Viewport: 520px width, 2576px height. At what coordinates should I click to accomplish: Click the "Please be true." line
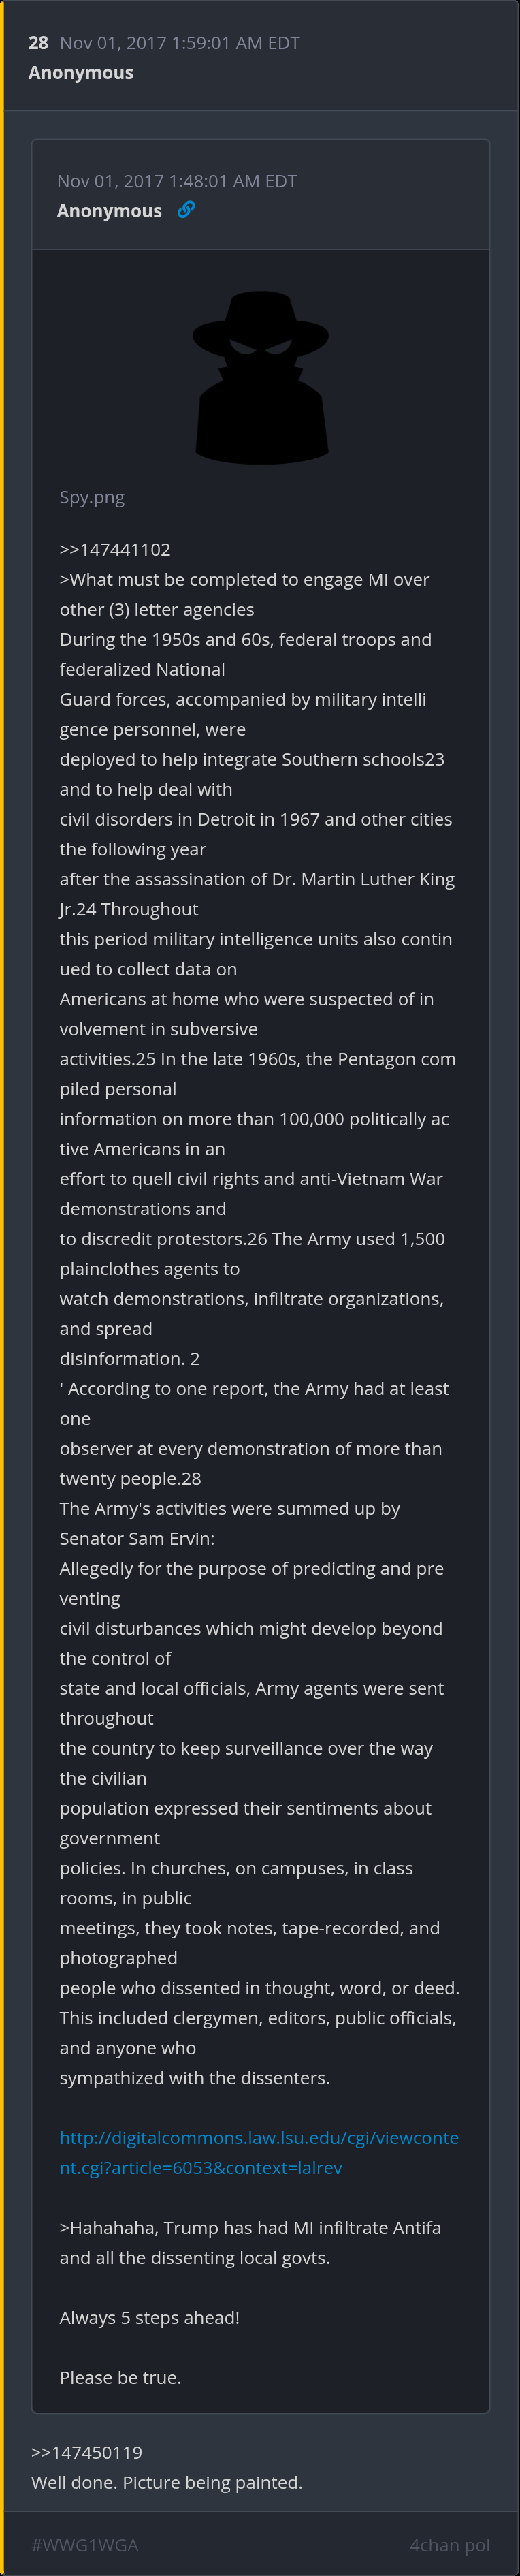pos(120,2377)
